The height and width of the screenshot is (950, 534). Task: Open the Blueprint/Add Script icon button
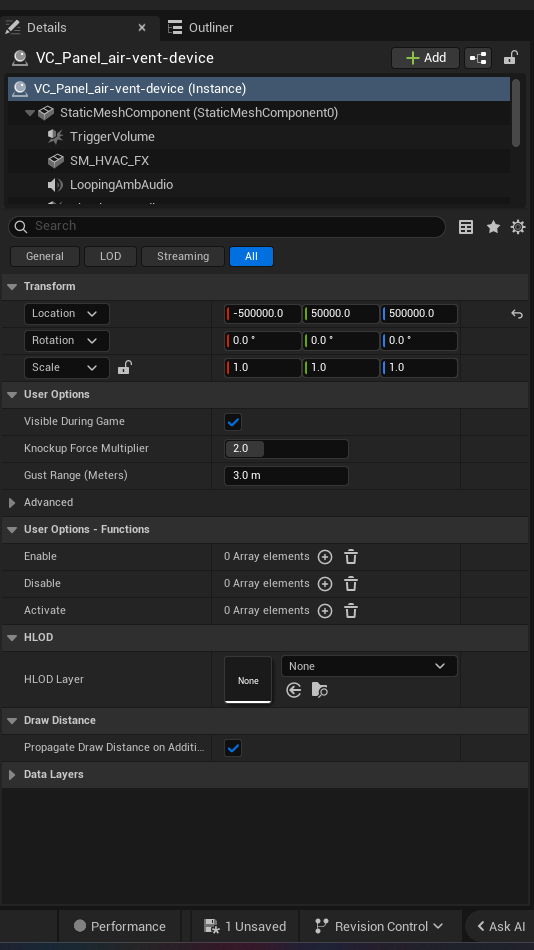pos(478,58)
